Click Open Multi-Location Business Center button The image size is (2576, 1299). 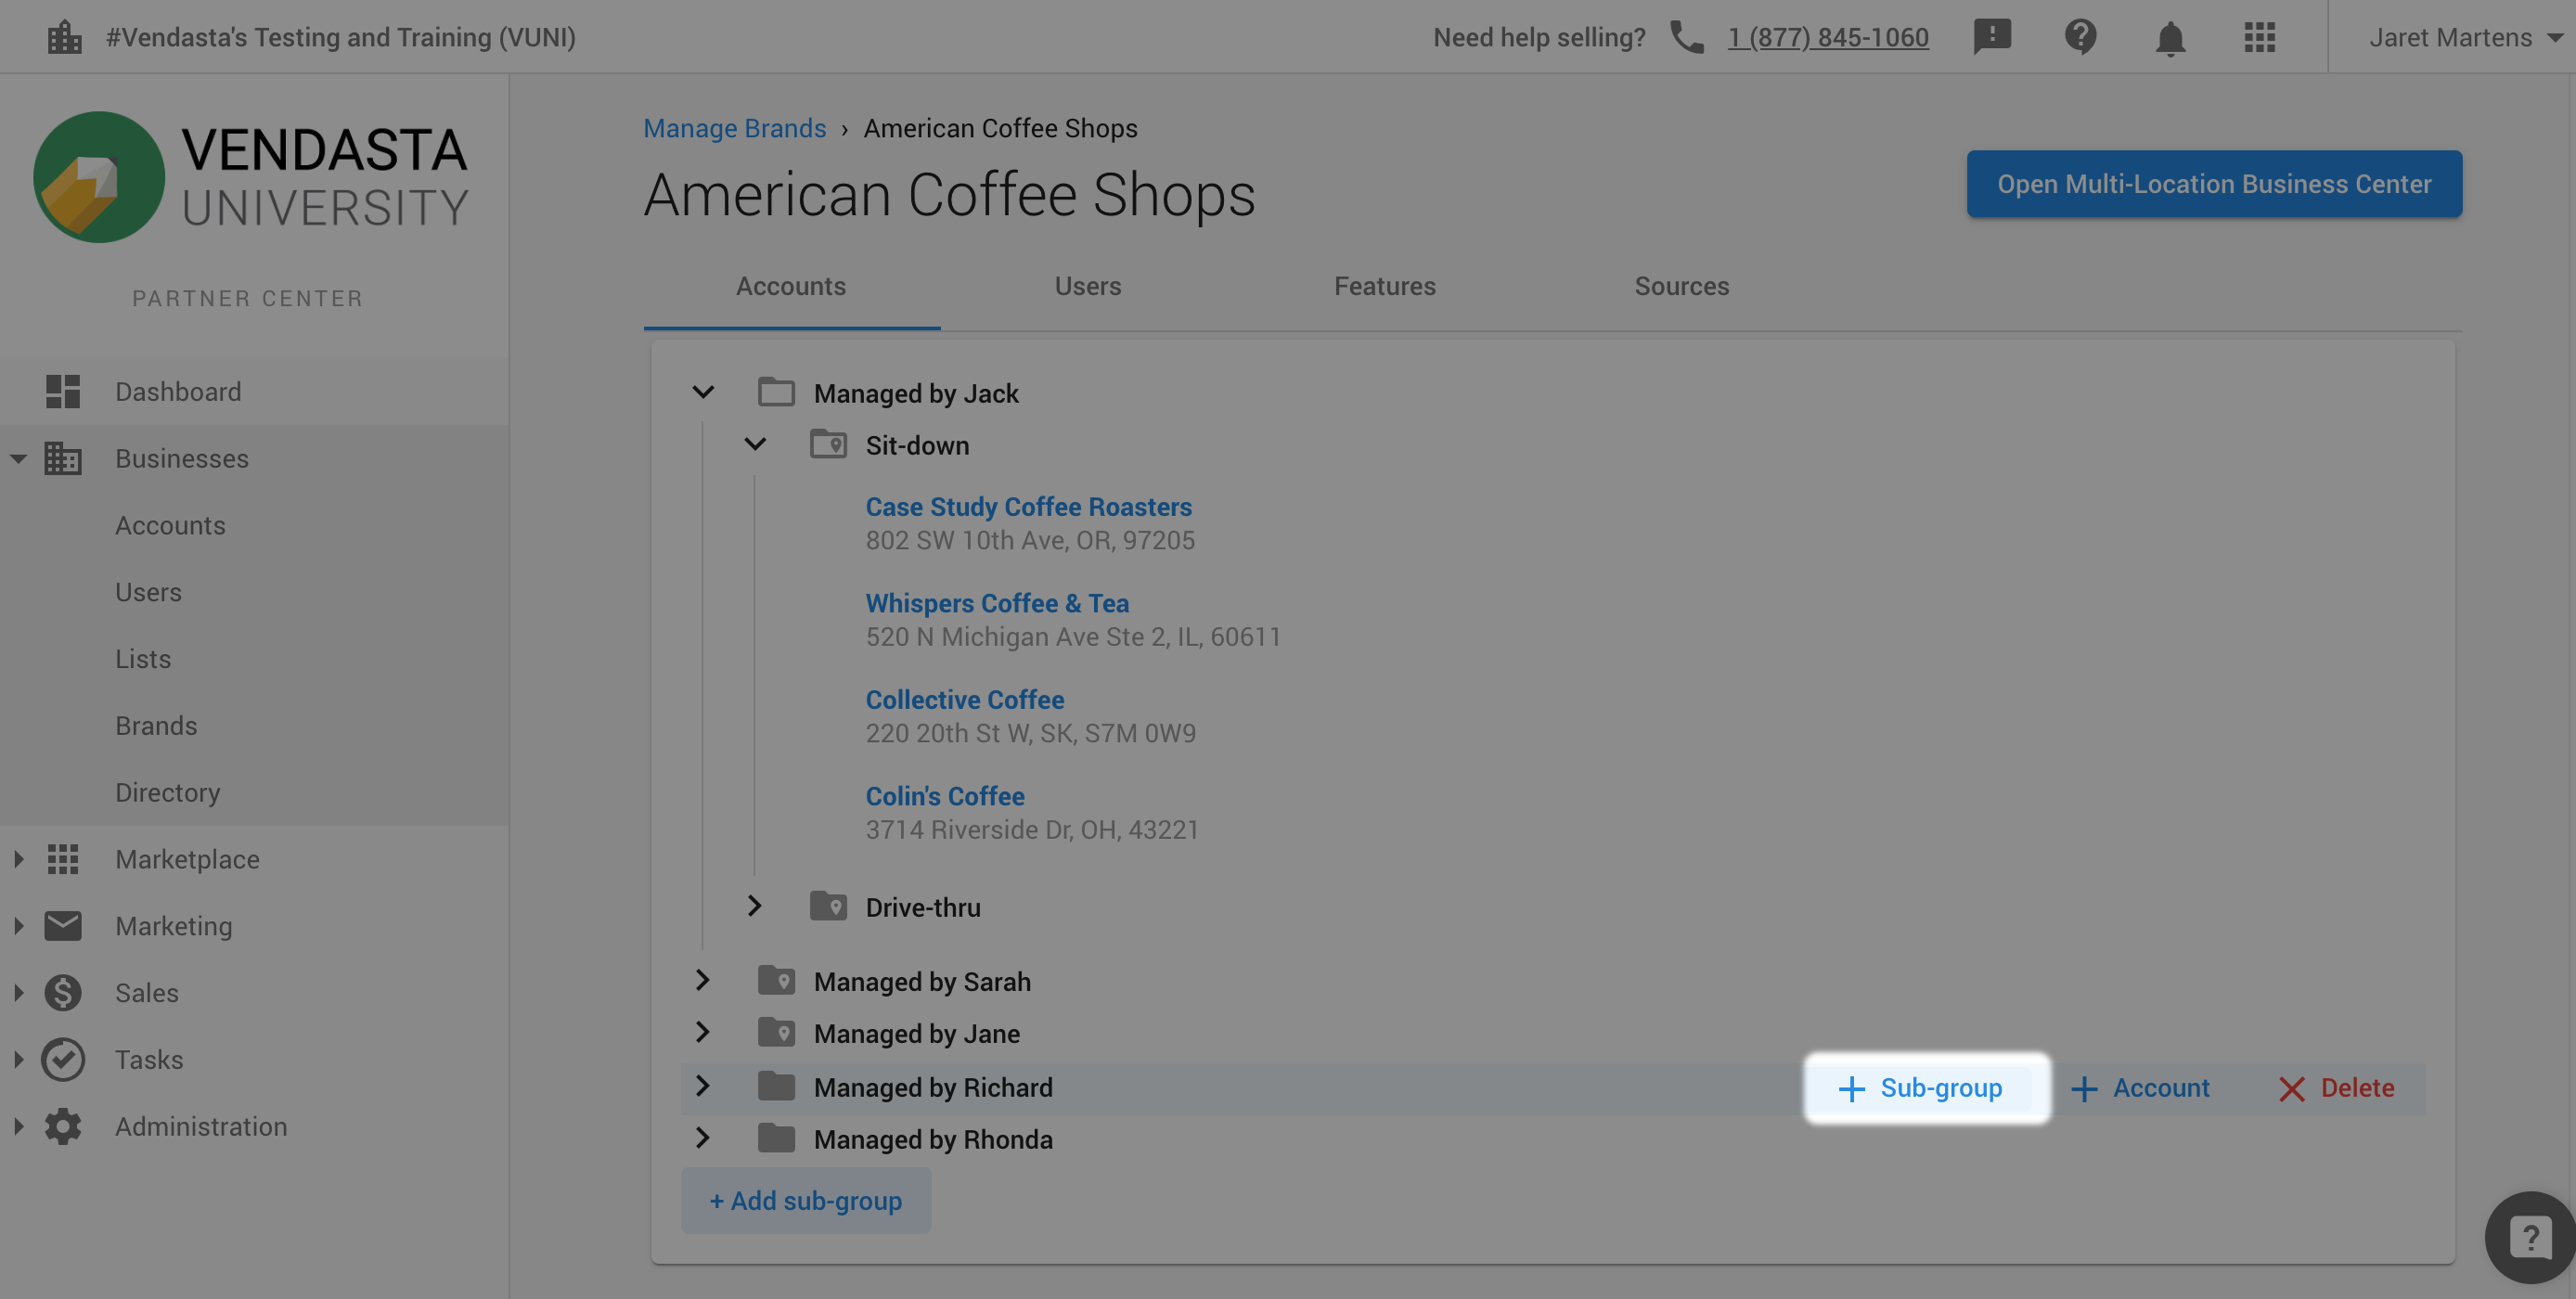pyautogui.click(x=2214, y=184)
